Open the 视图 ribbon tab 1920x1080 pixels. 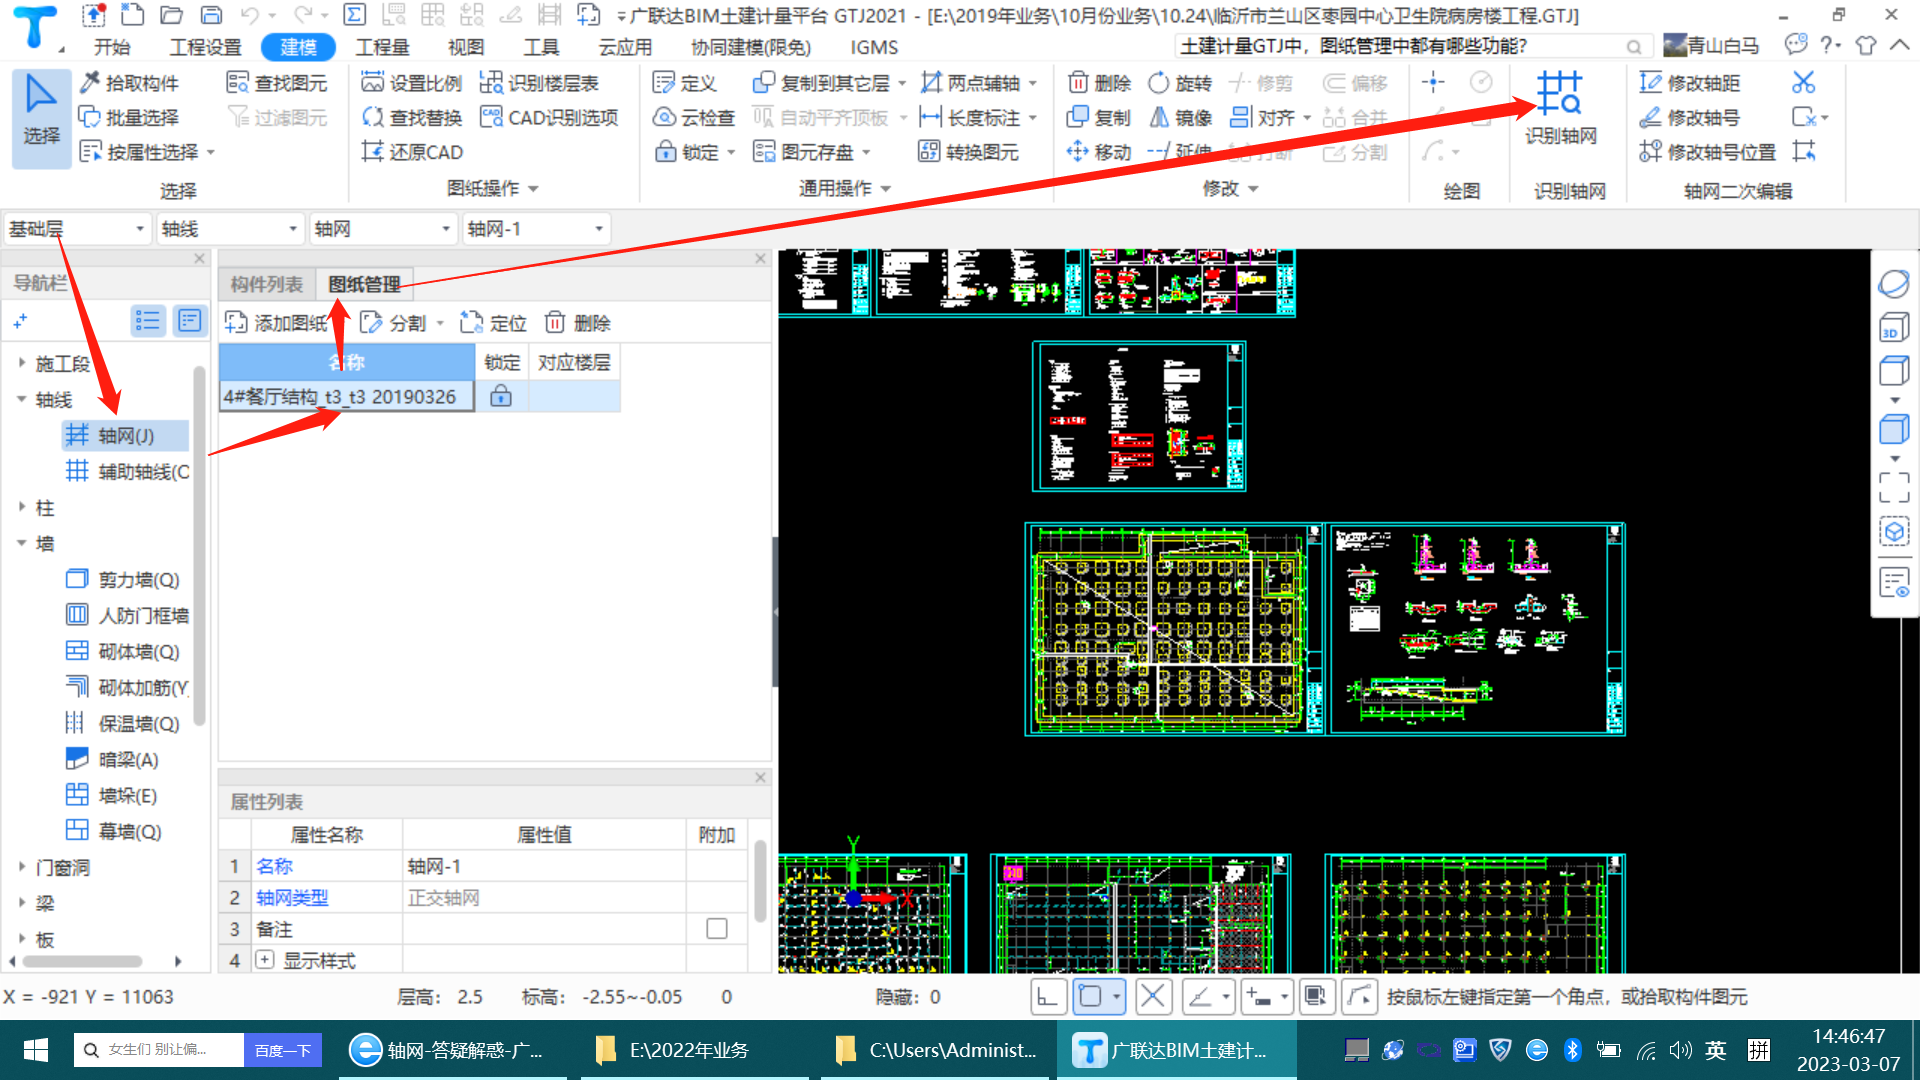[x=465, y=47]
